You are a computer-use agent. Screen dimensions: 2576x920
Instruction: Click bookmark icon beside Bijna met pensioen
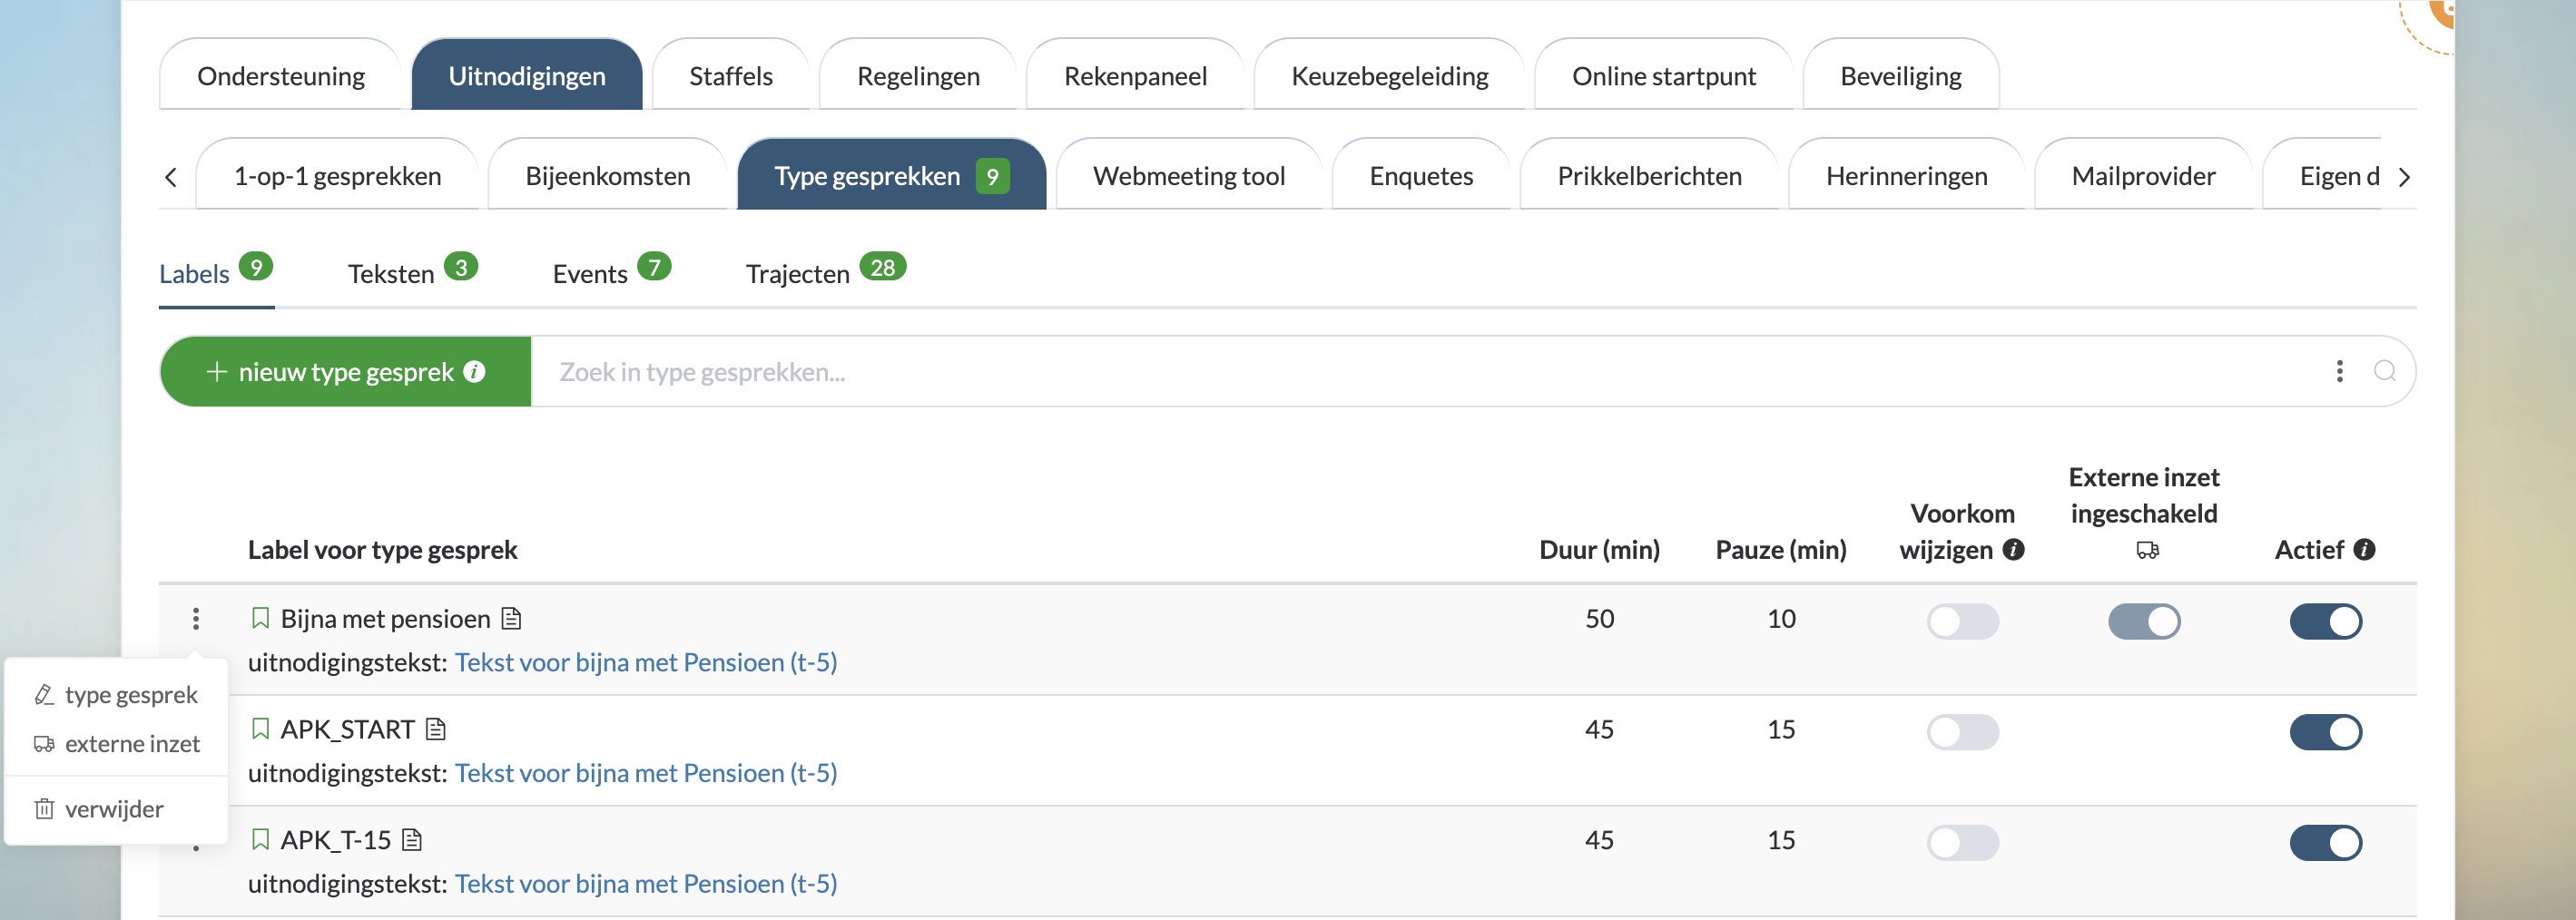click(x=260, y=618)
